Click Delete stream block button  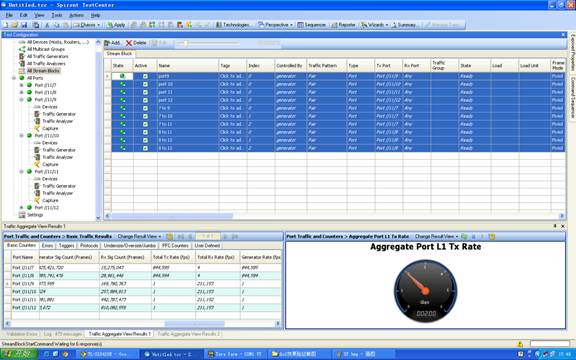[x=136, y=43]
